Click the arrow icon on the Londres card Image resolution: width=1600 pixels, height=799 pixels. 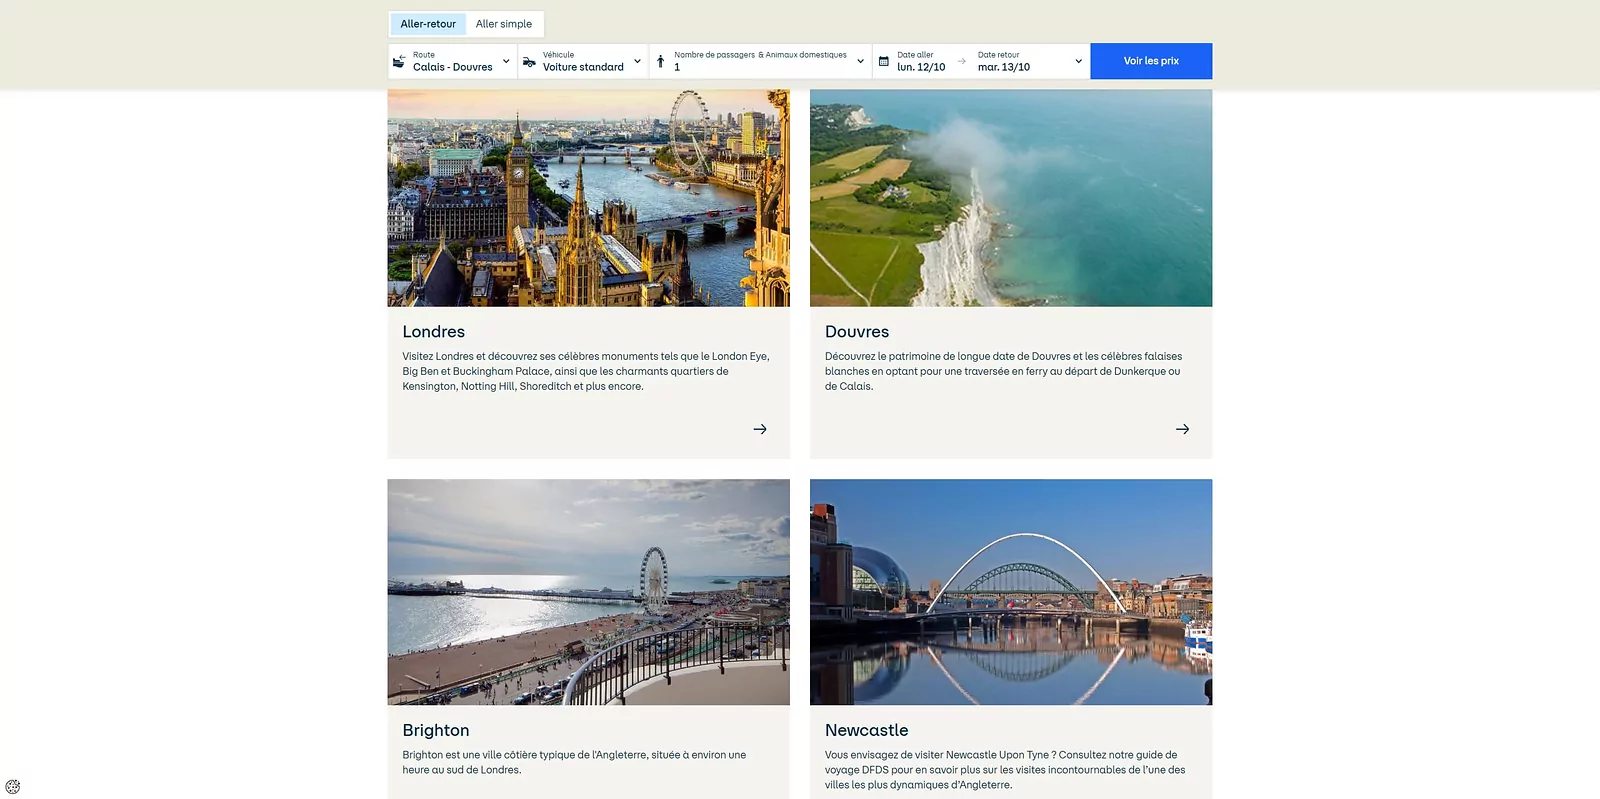pos(760,429)
